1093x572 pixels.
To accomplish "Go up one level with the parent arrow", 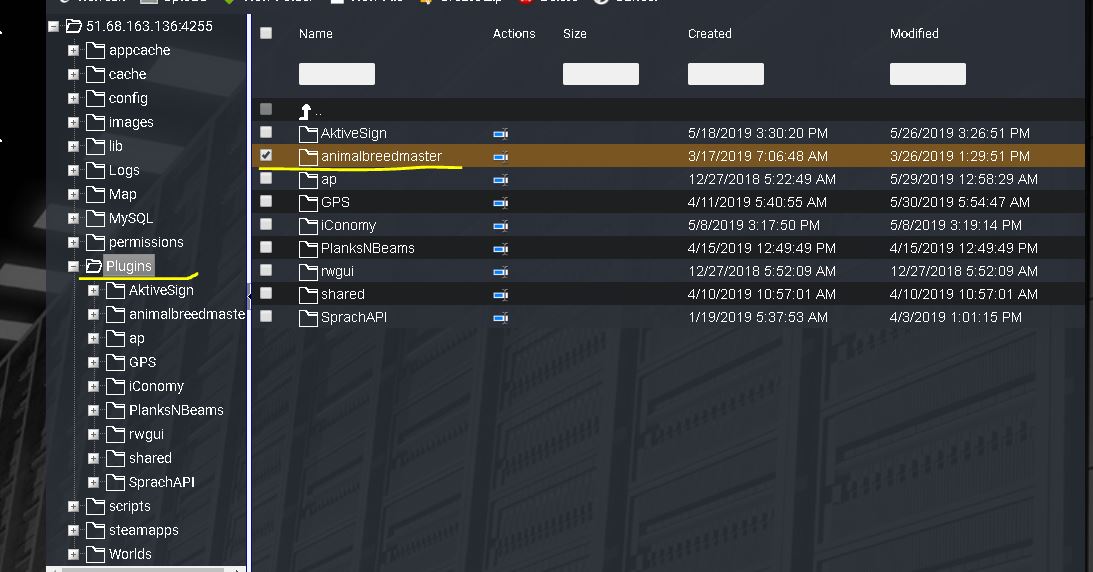I will (x=307, y=110).
